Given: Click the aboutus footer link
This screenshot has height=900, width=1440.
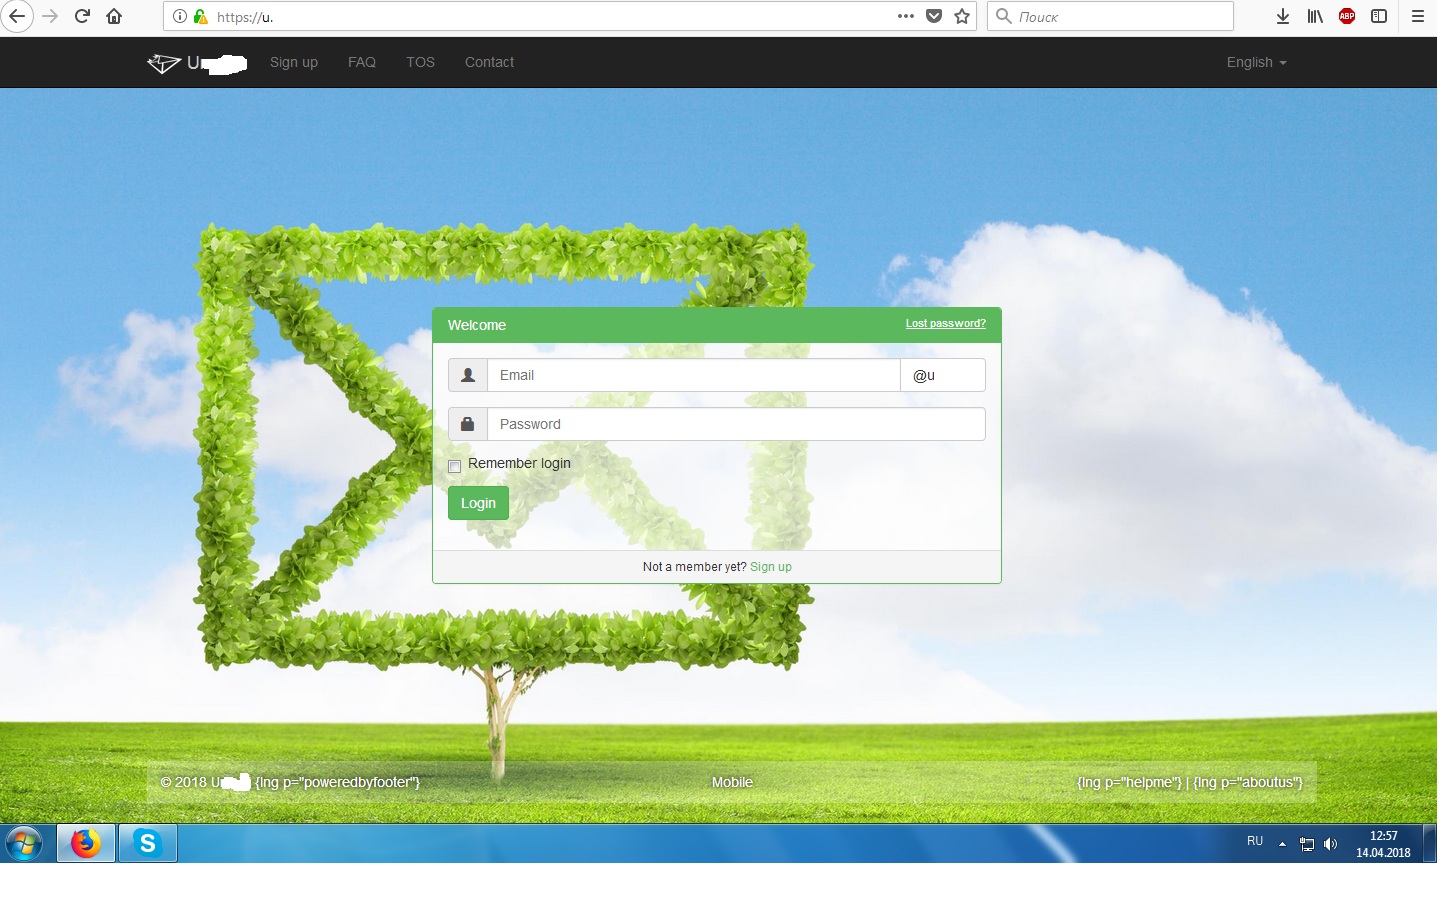Looking at the screenshot, I should click(1248, 782).
